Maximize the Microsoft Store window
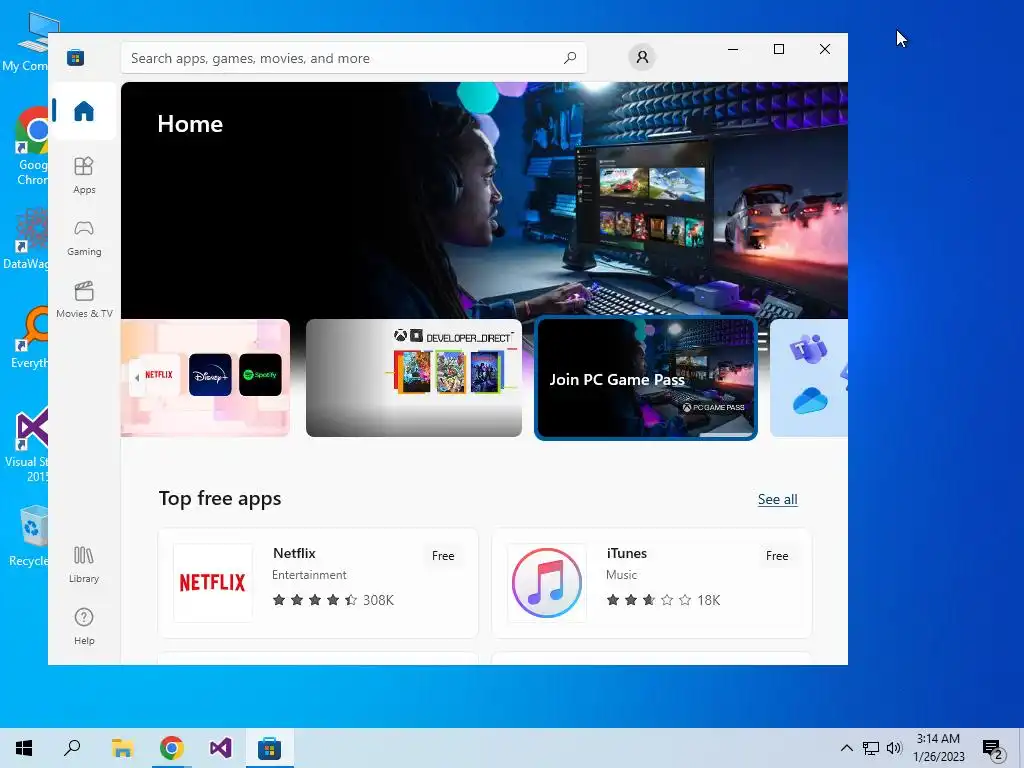This screenshot has width=1024, height=768. tap(778, 49)
